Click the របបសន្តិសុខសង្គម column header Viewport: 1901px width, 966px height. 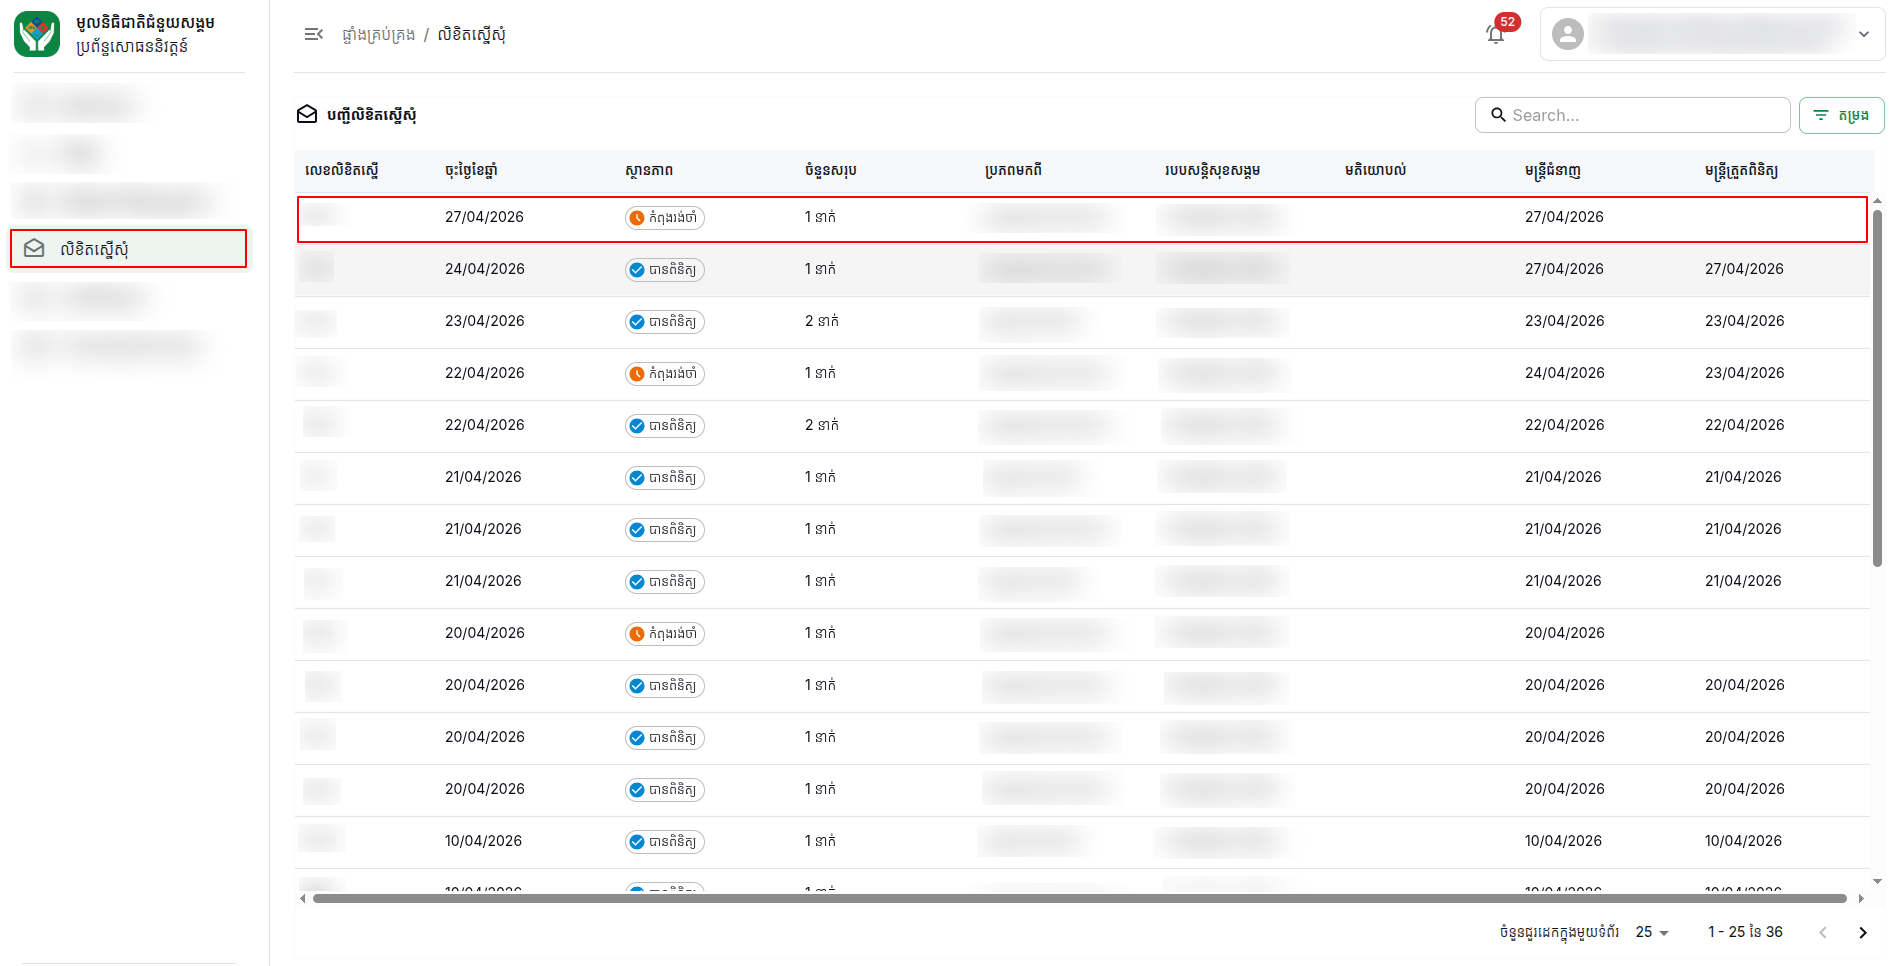click(x=1212, y=170)
